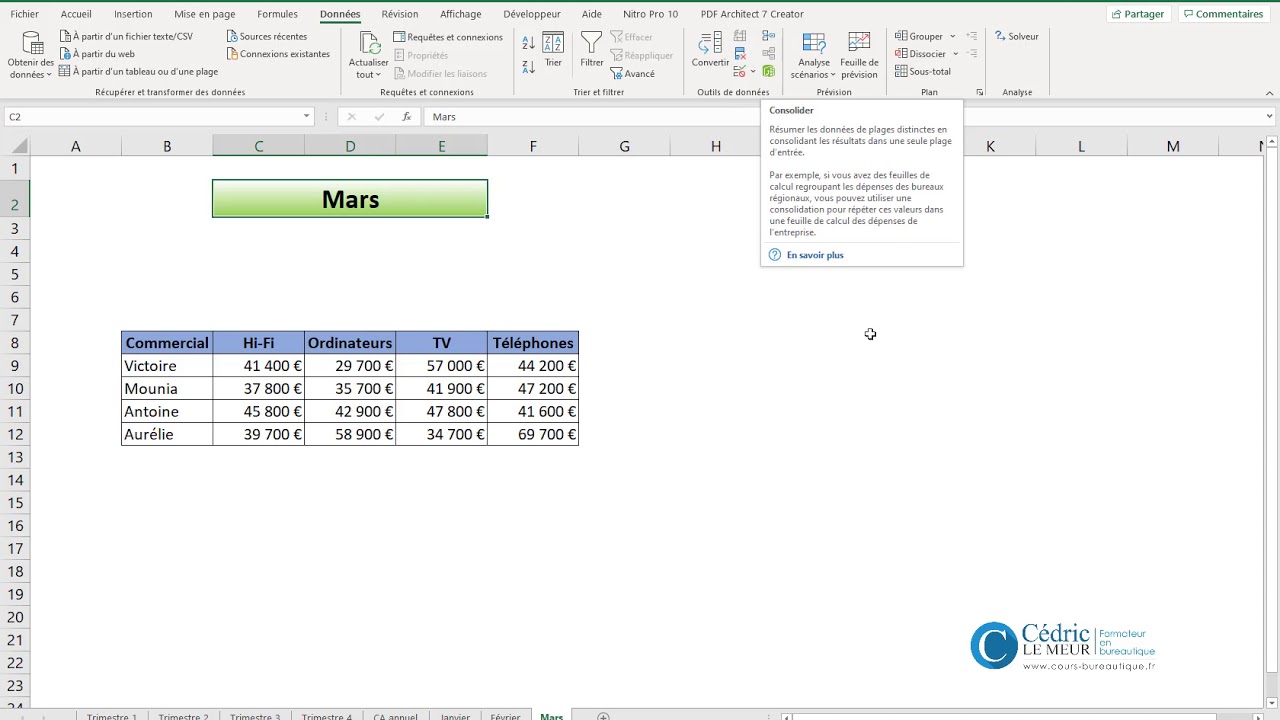Switch to the Insertion tab

(133, 14)
